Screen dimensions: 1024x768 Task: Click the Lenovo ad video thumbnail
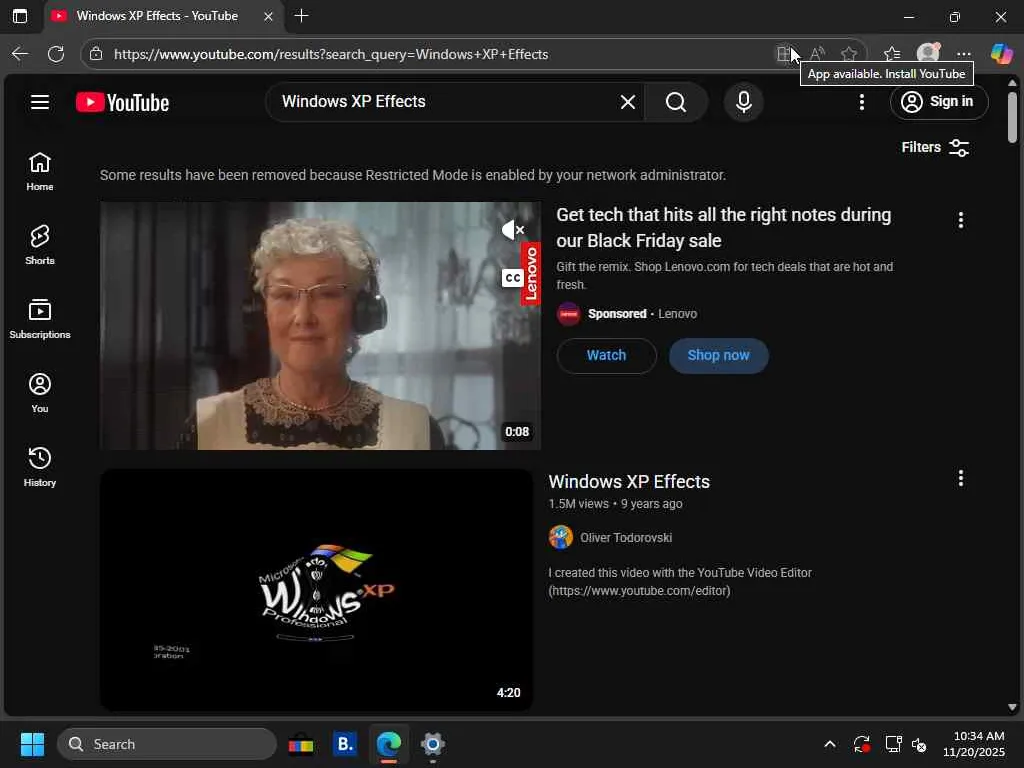320,325
